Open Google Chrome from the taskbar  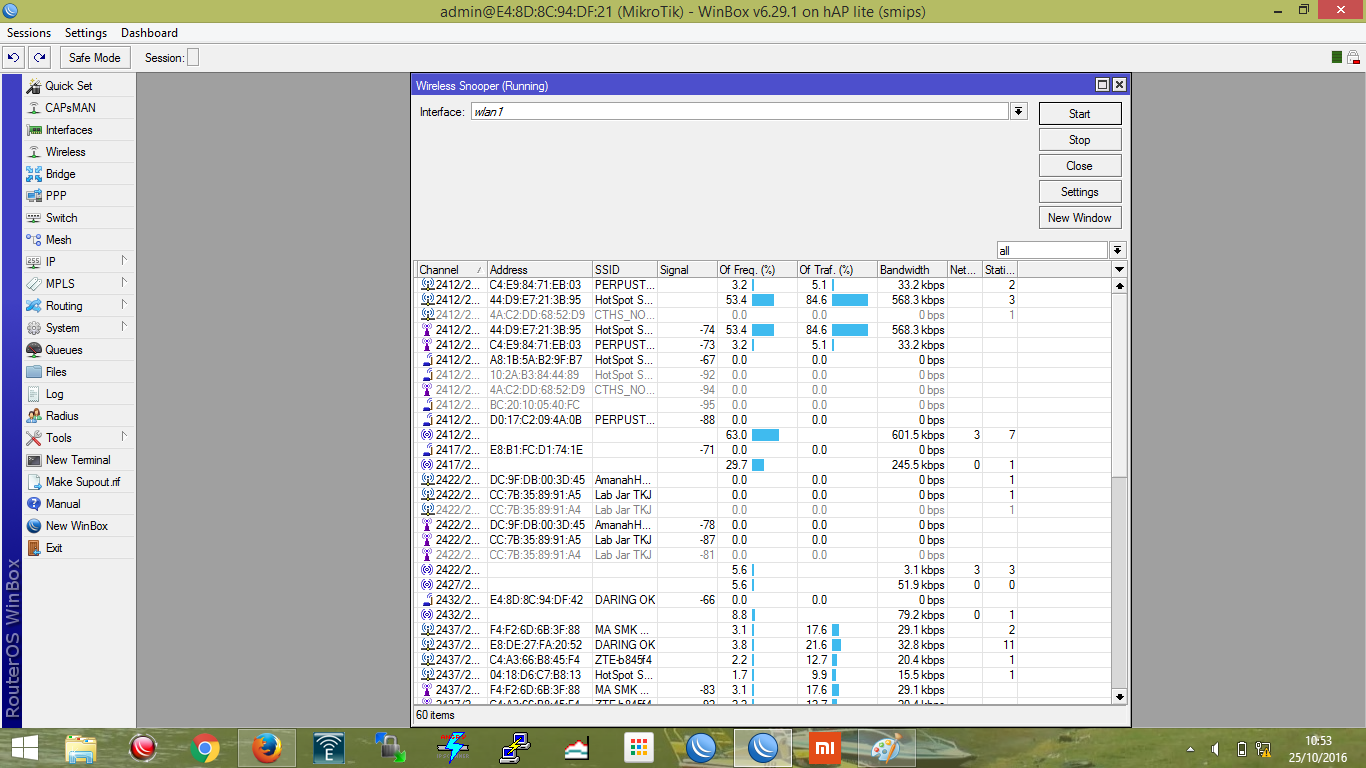[x=205, y=748]
